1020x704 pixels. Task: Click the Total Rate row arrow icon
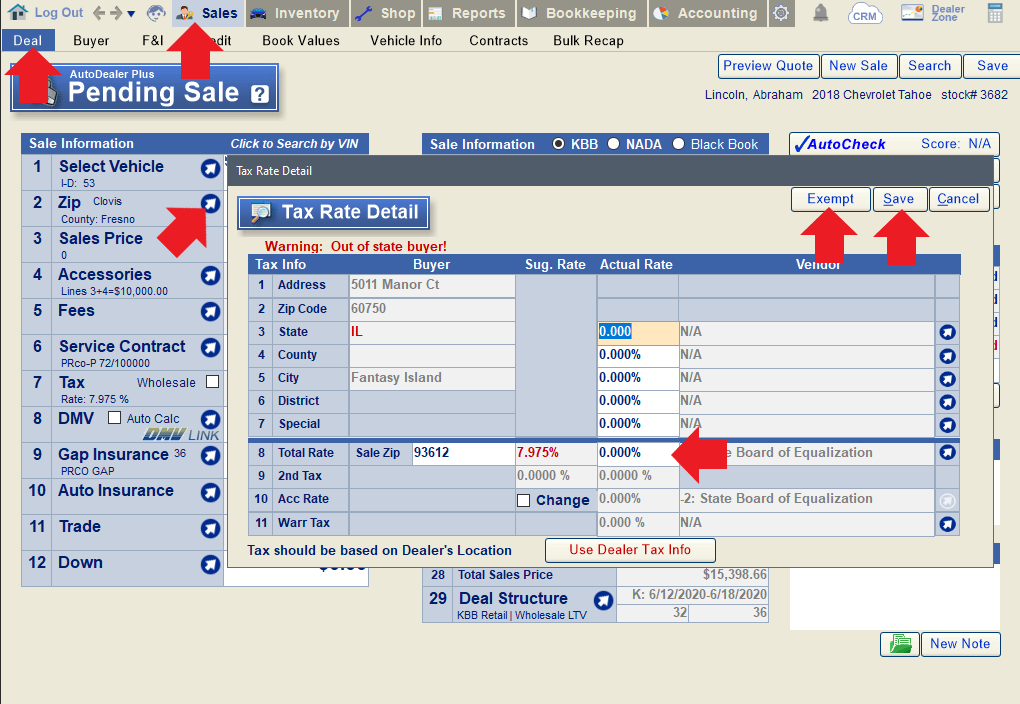pos(947,452)
